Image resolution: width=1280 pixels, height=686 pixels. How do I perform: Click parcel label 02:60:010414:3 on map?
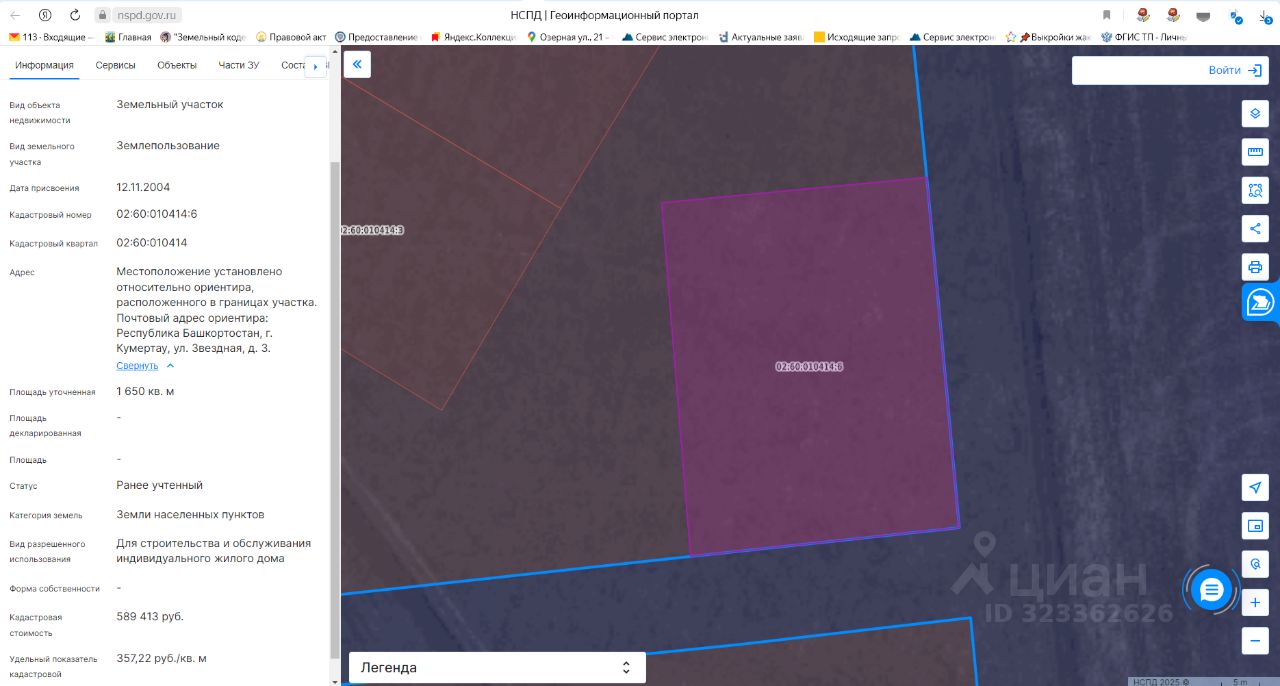point(372,230)
